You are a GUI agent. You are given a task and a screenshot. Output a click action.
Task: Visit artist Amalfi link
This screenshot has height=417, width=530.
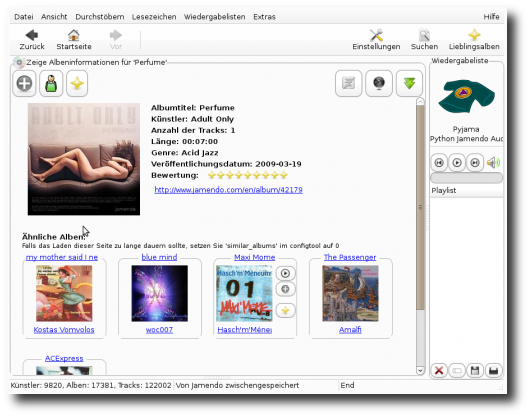coord(350,330)
